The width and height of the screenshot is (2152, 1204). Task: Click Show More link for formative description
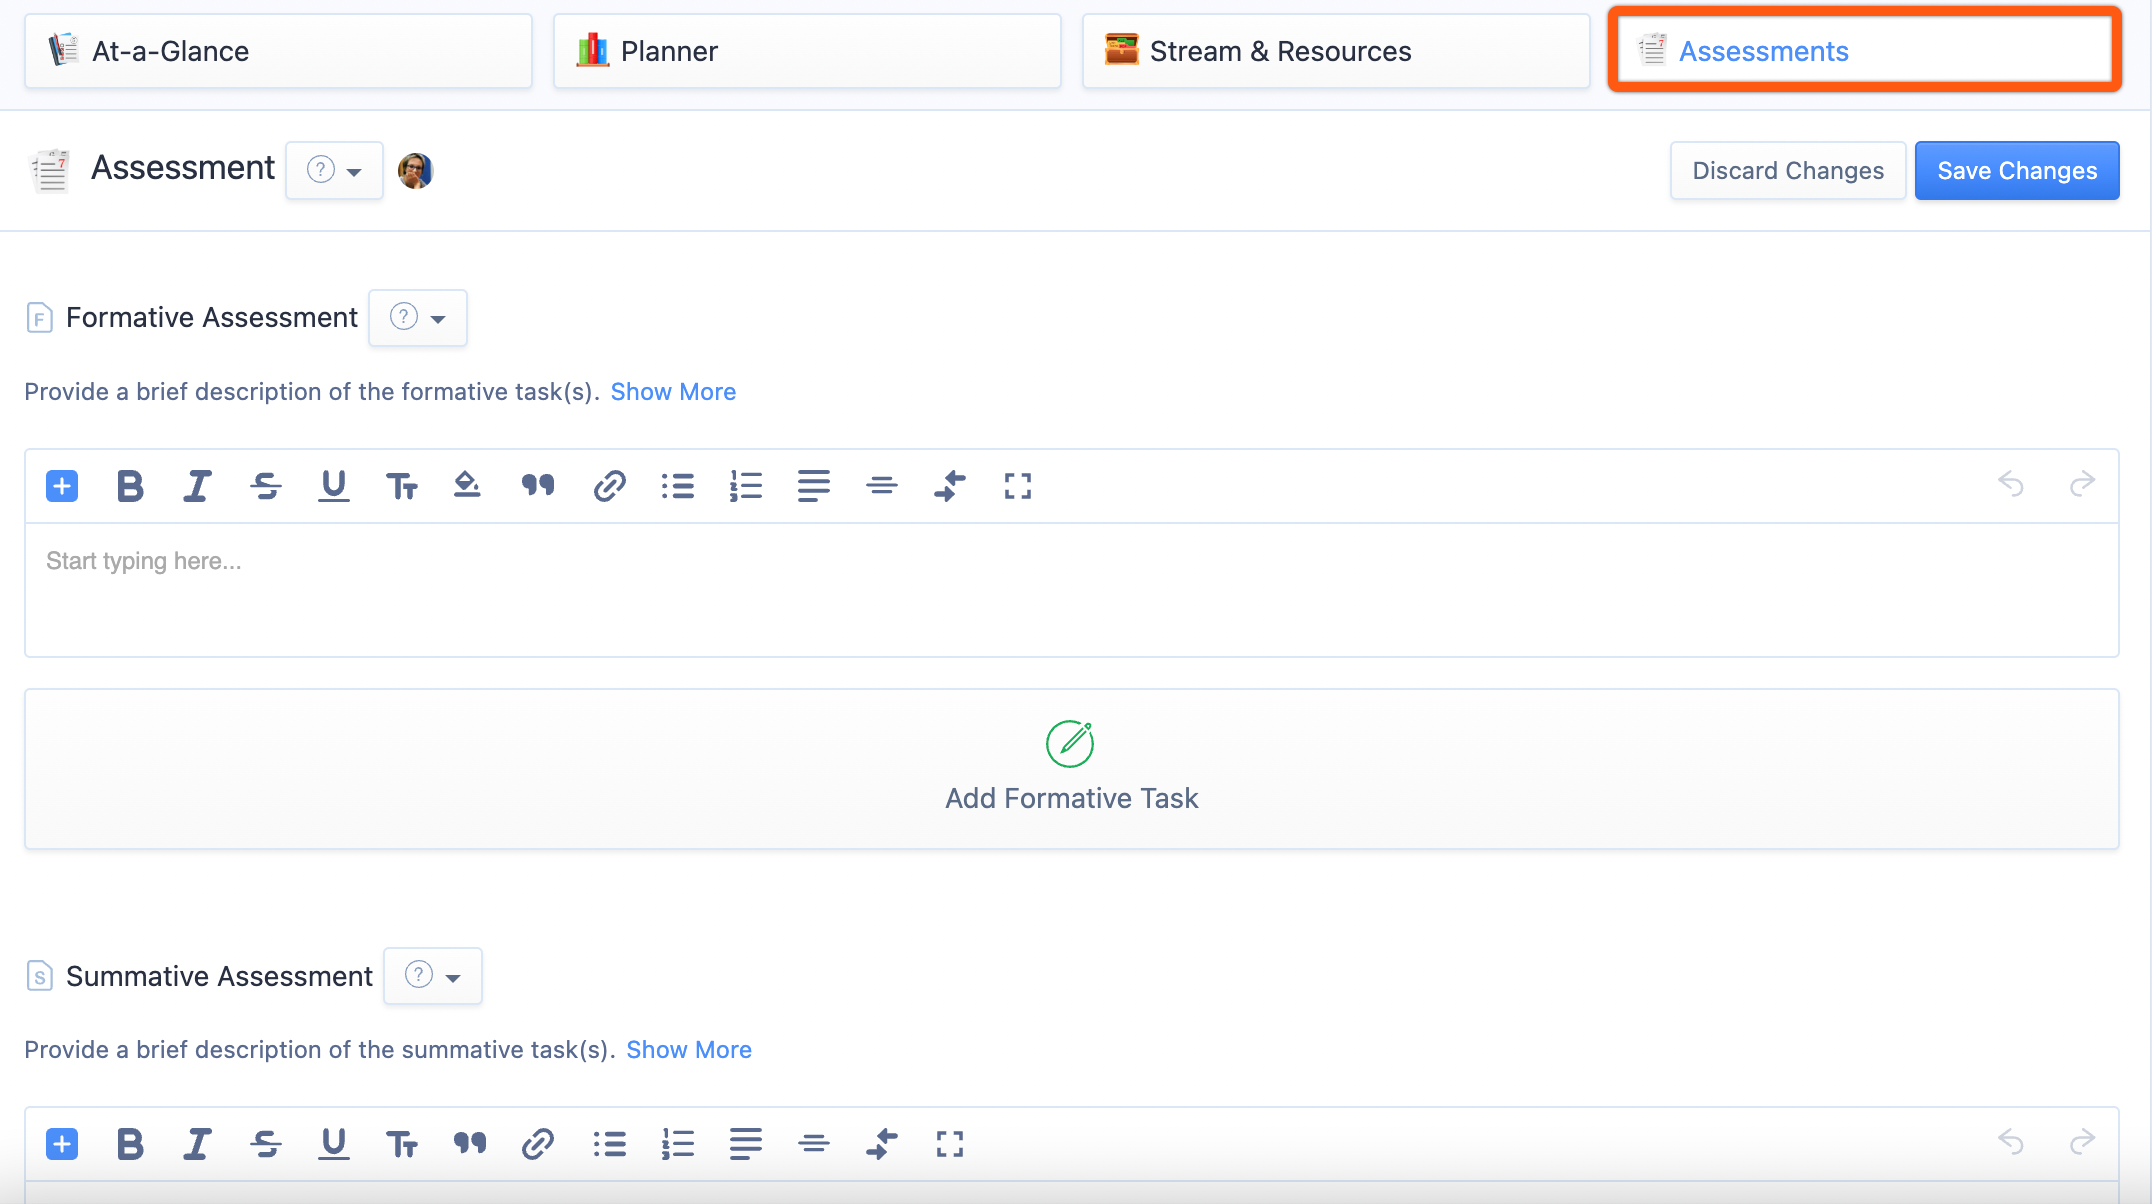[673, 392]
